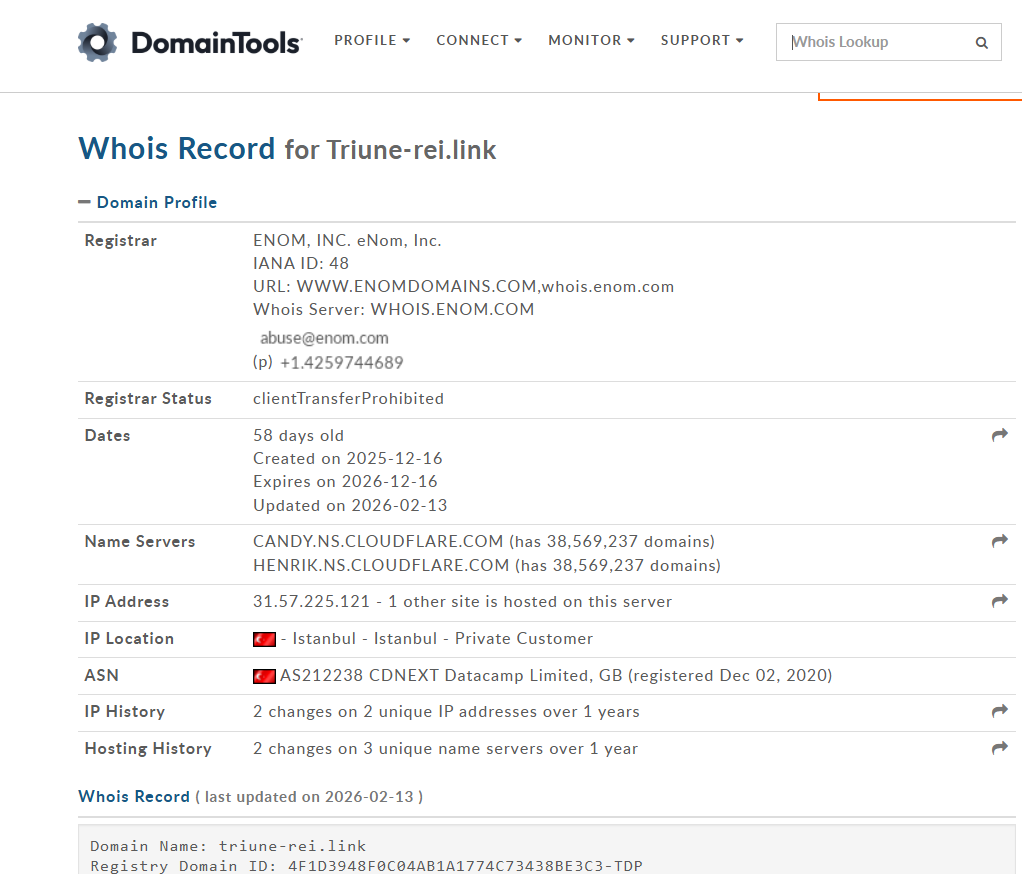Open the SUPPORT dropdown menu
The height and width of the screenshot is (874, 1022).
[702, 40]
